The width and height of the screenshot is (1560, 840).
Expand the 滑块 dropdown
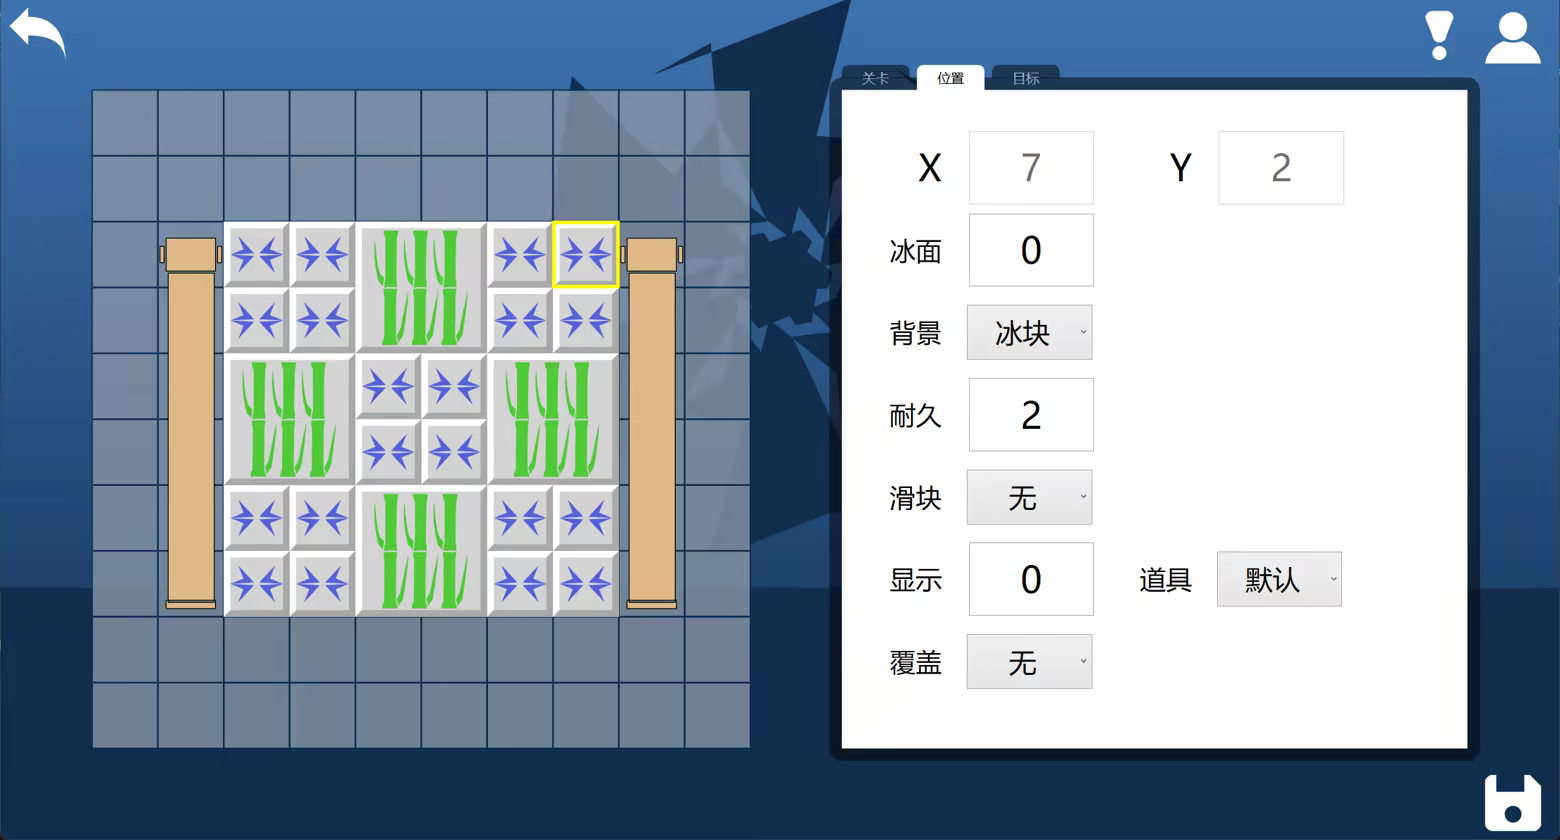pyautogui.click(x=1029, y=497)
